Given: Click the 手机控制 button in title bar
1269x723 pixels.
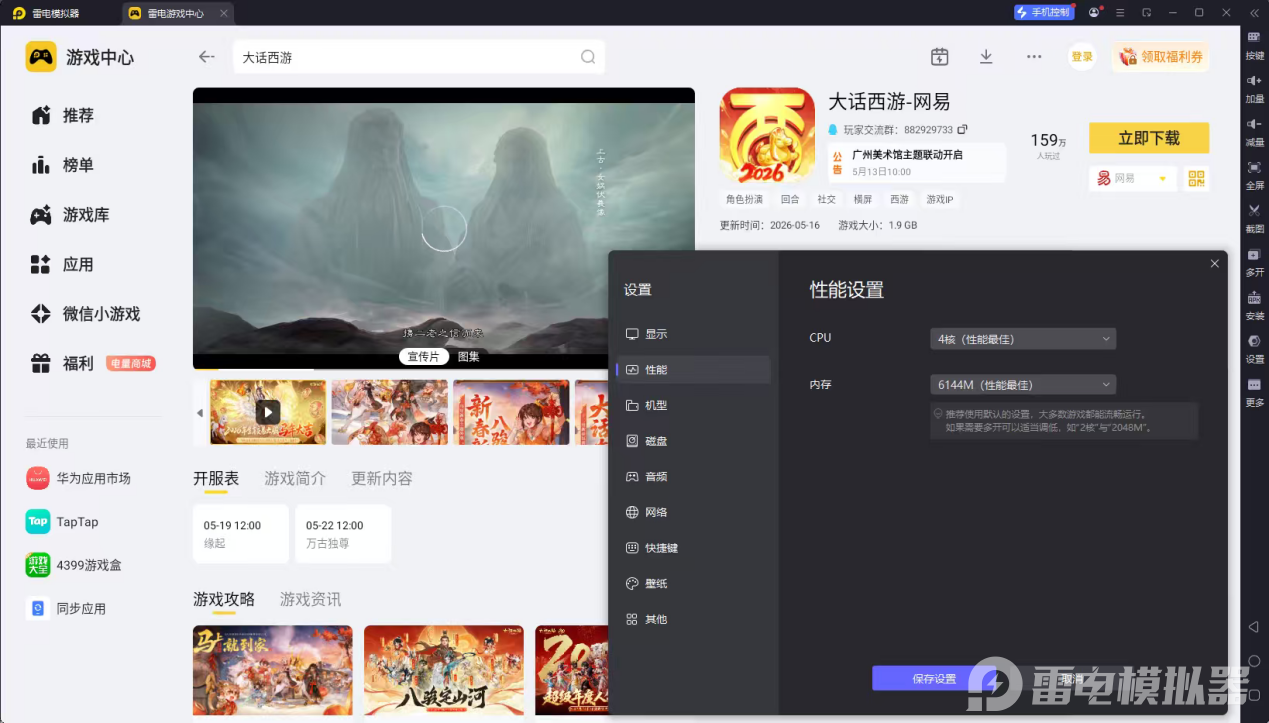Looking at the screenshot, I should [1044, 13].
